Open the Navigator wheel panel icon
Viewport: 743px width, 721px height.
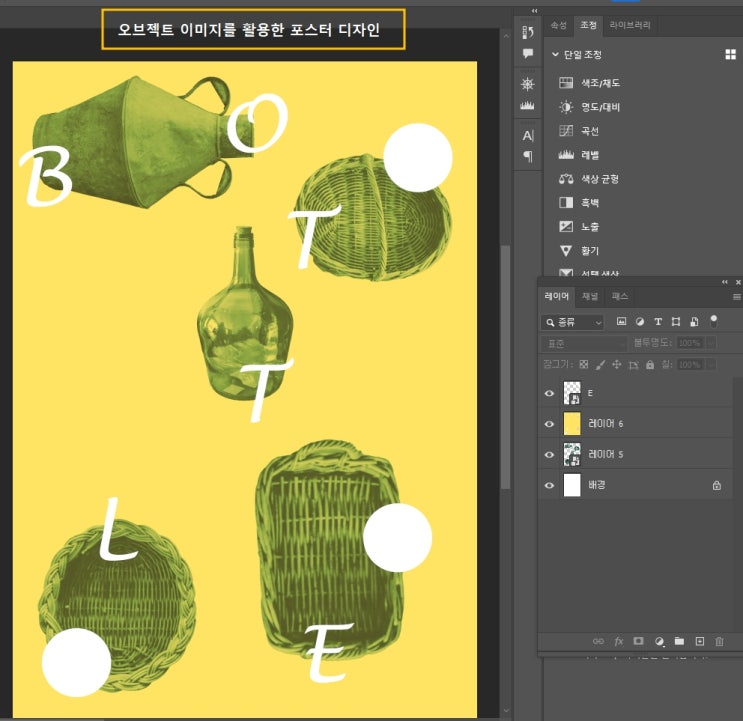(527, 84)
